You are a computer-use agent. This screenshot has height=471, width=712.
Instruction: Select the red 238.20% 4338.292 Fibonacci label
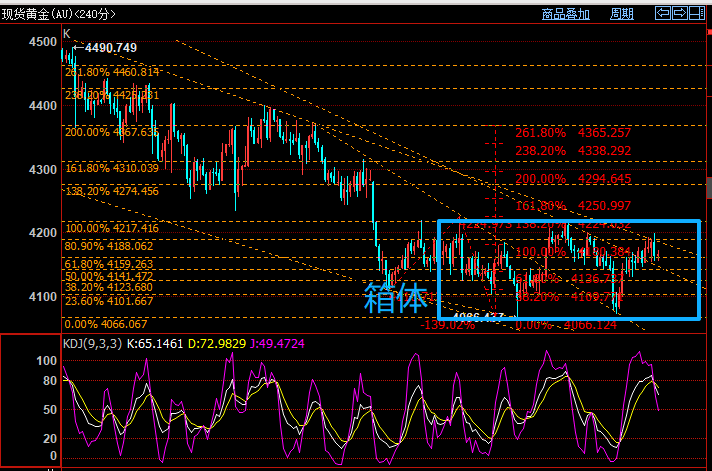[x=573, y=151]
